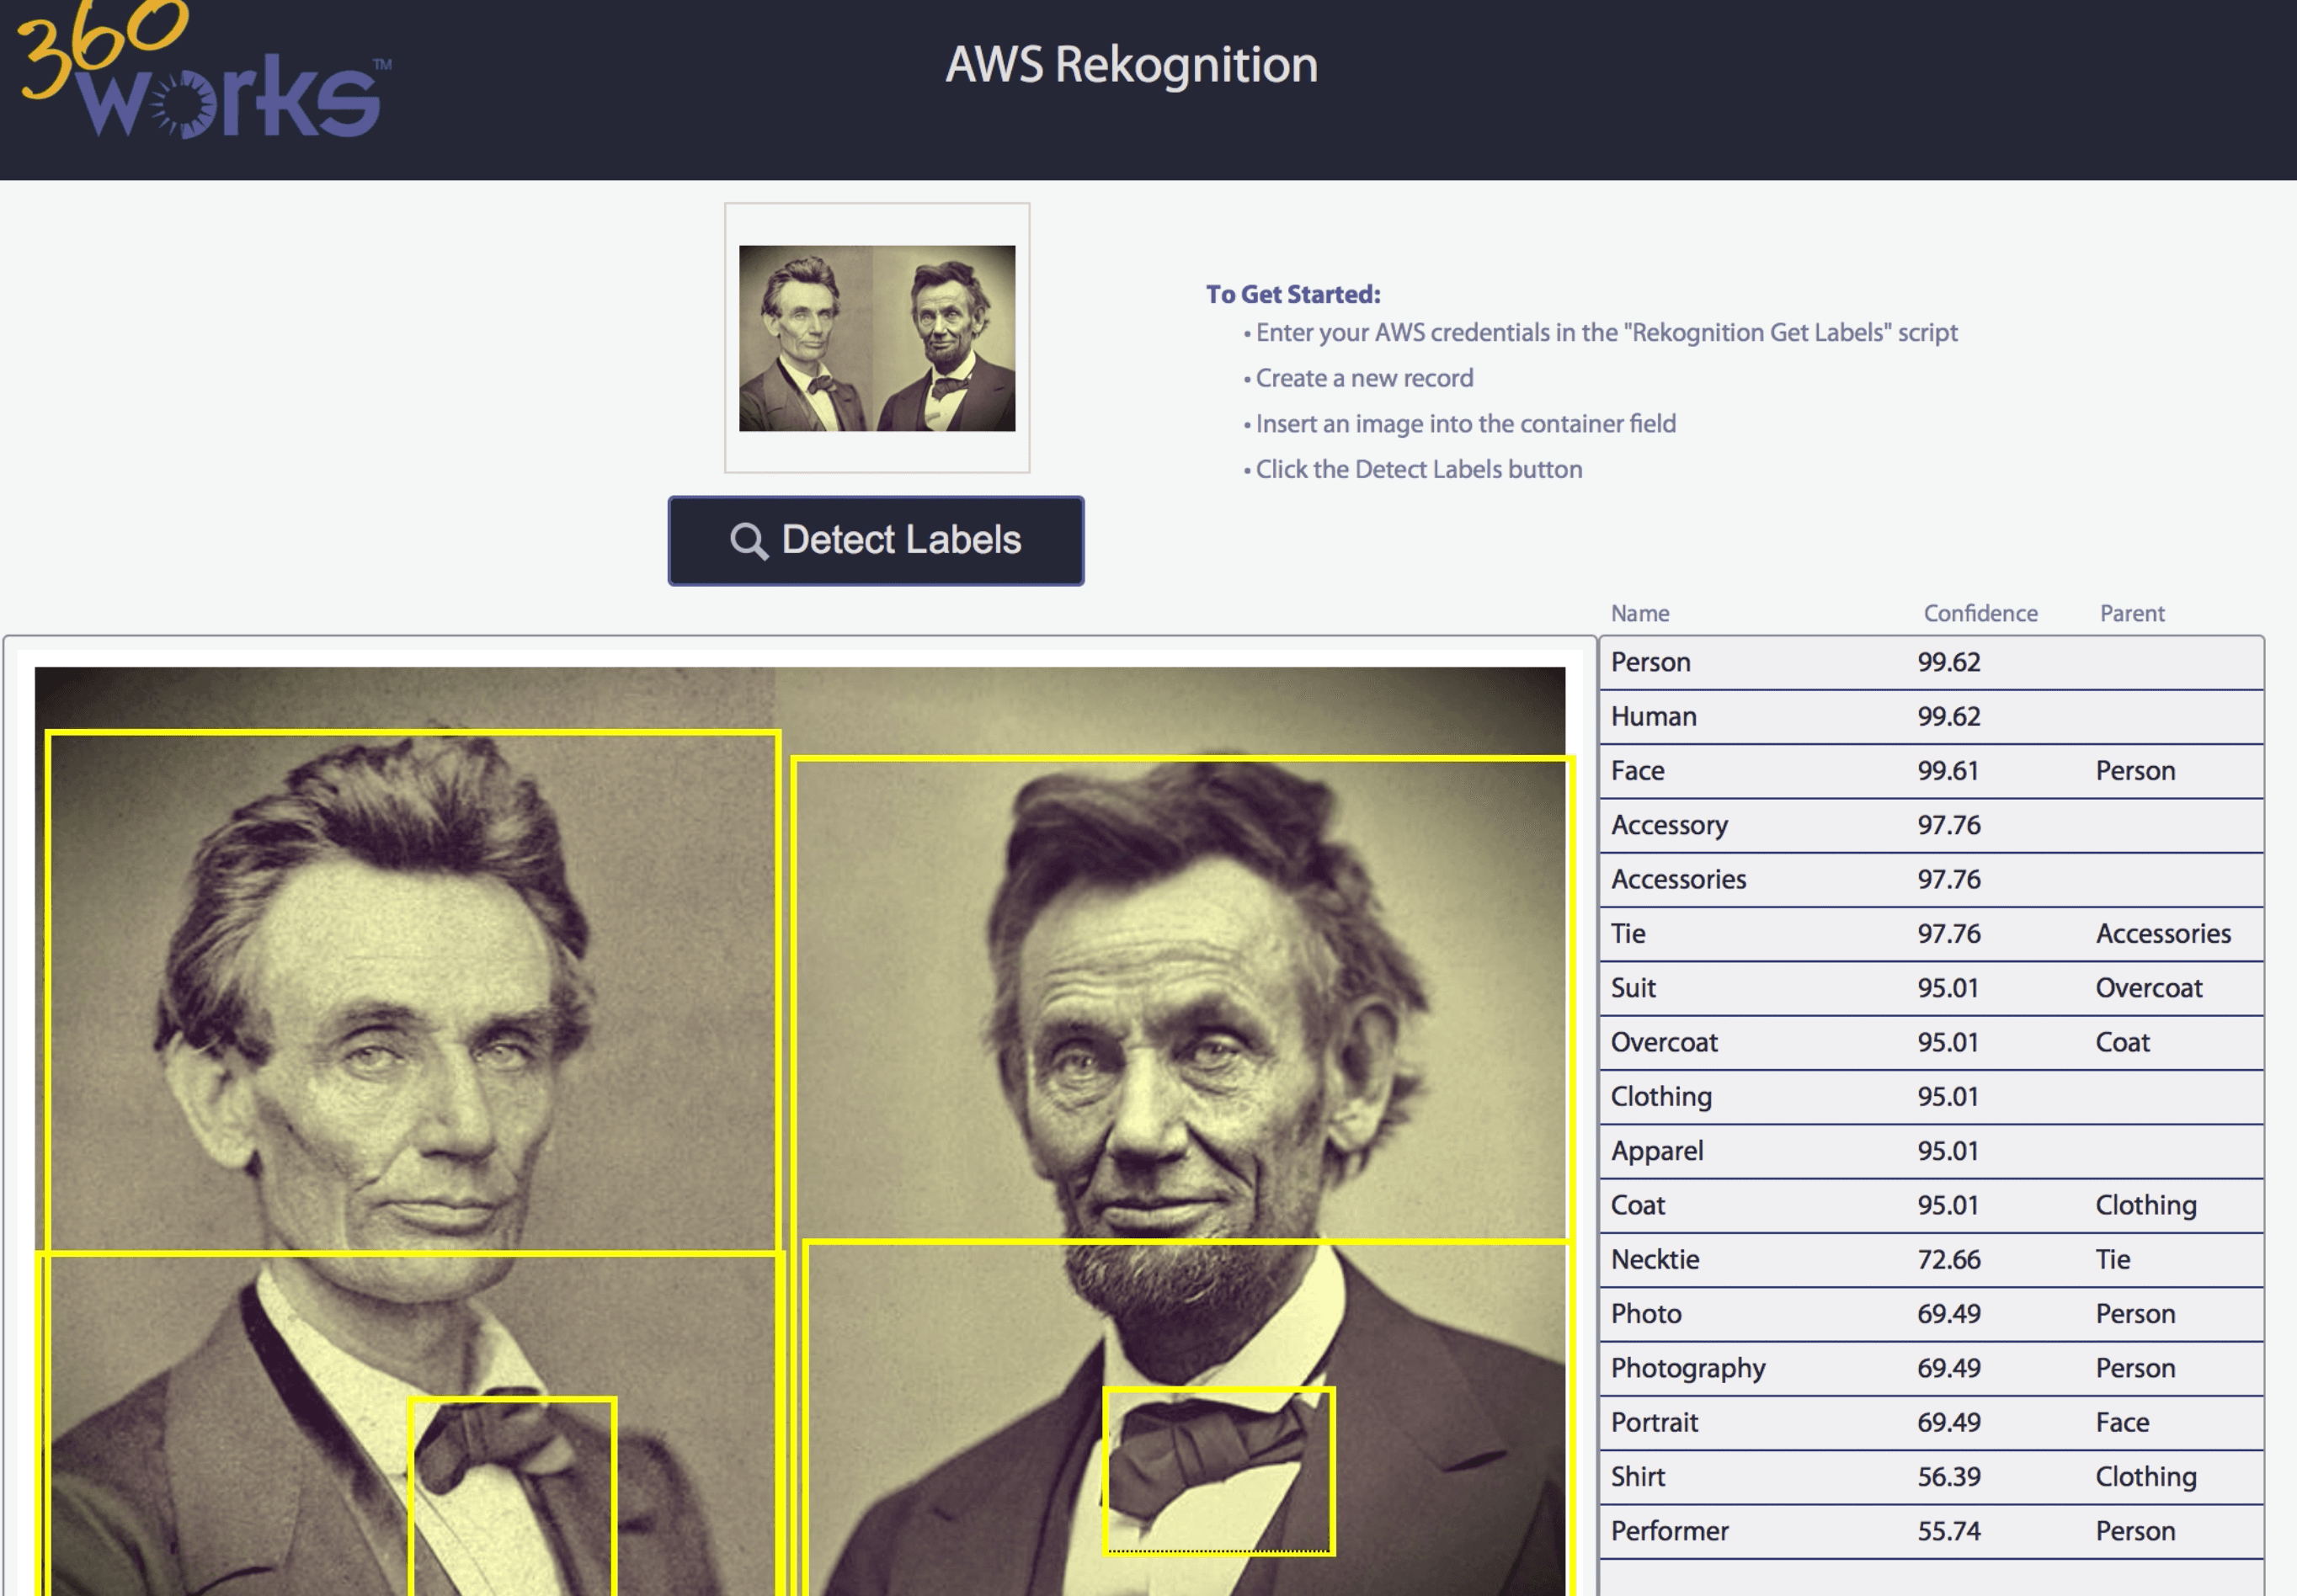This screenshot has height=1596, width=2297.
Task: Select the Lincoln image container thumbnail
Action: (x=876, y=338)
